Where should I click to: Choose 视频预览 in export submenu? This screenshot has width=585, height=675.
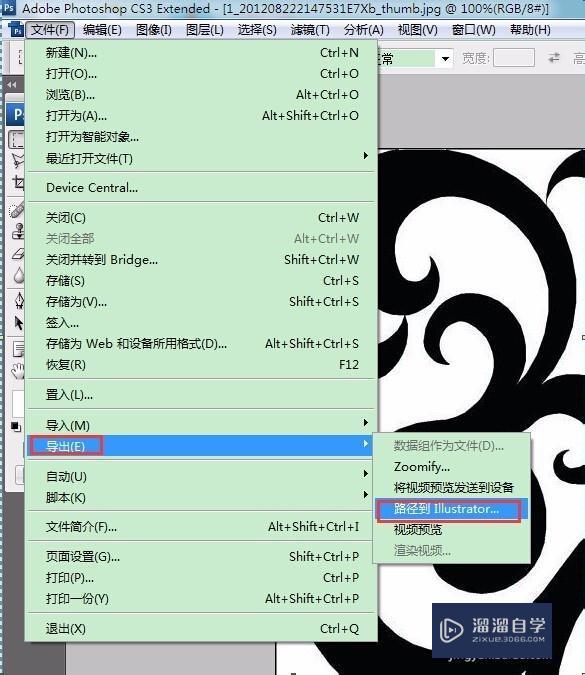point(452,530)
